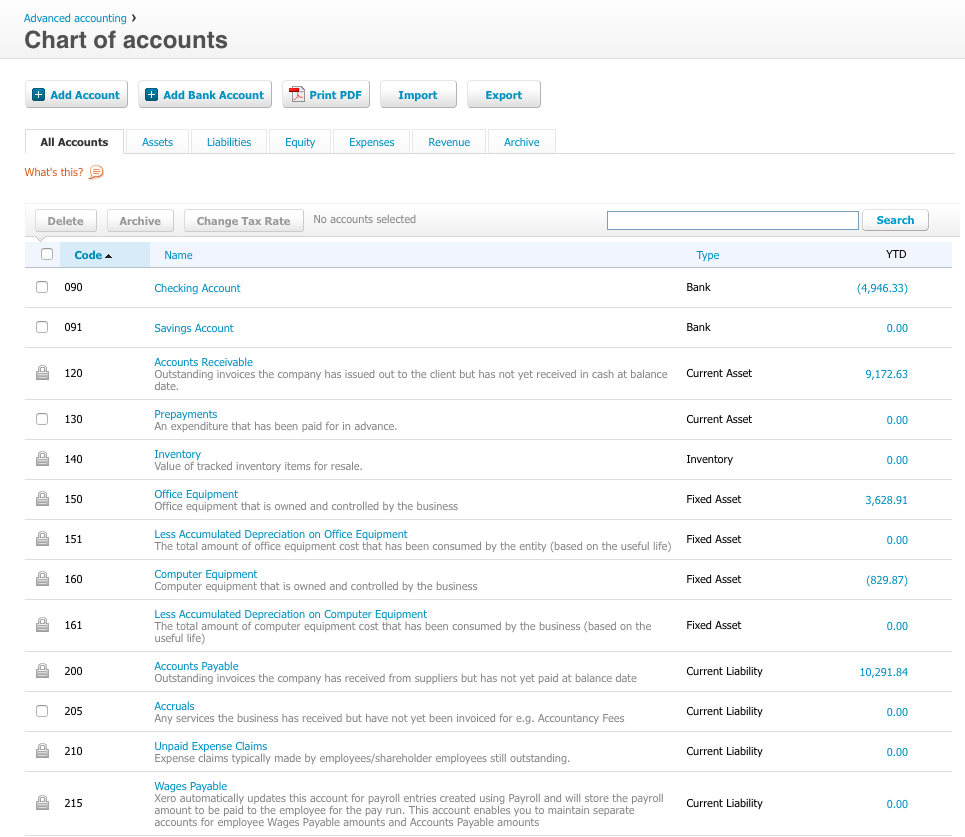The image size is (965, 837).
Task: Tick the Checking Account checkbox
Action: tap(42, 287)
